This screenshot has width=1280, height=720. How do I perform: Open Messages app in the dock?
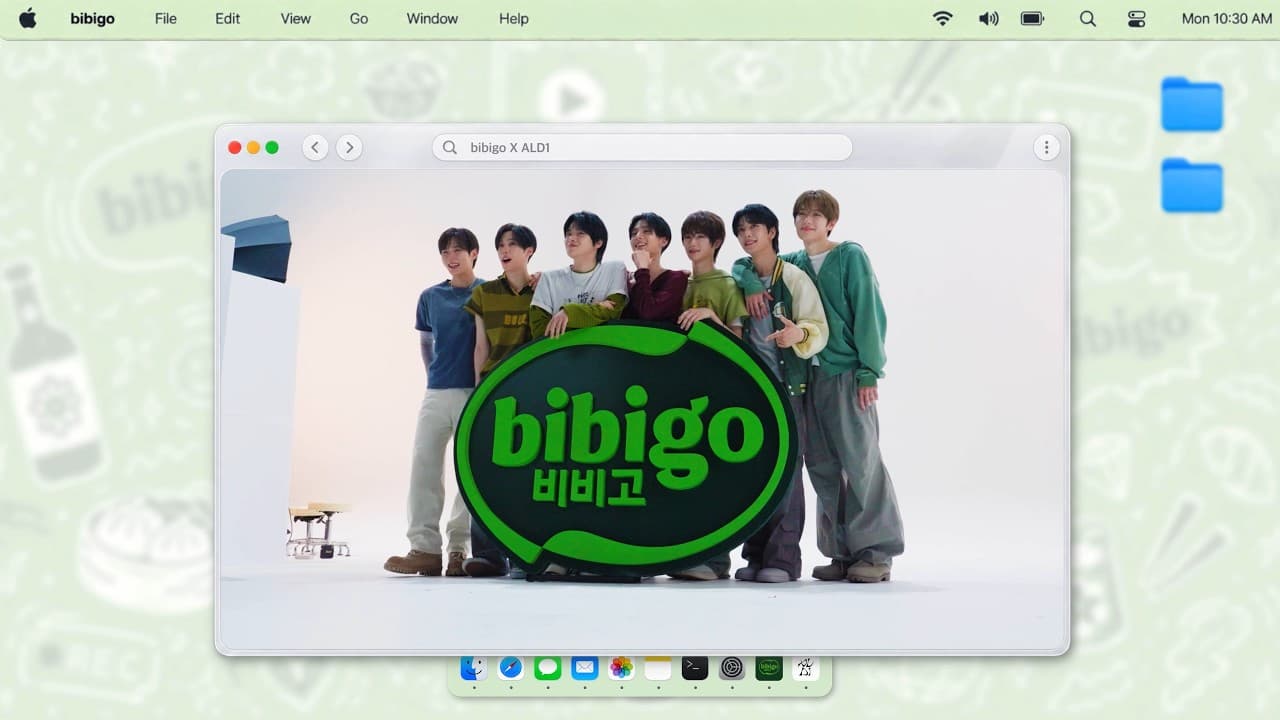[x=548, y=667]
